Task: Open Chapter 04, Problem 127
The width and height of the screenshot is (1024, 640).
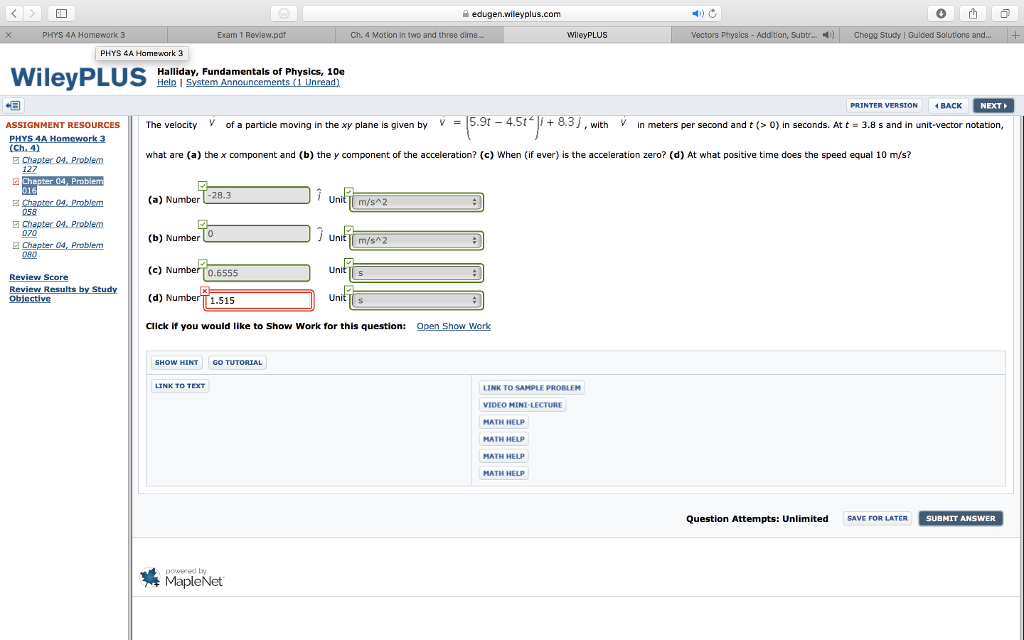Action: point(63,164)
